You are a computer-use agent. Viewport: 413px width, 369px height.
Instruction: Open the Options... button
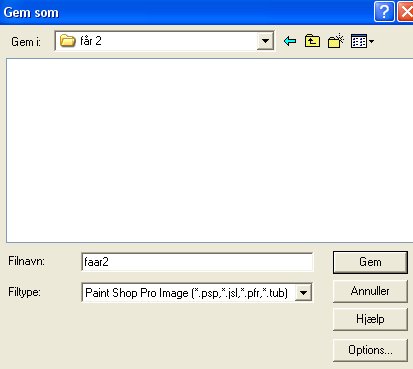click(x=370, y=350)
